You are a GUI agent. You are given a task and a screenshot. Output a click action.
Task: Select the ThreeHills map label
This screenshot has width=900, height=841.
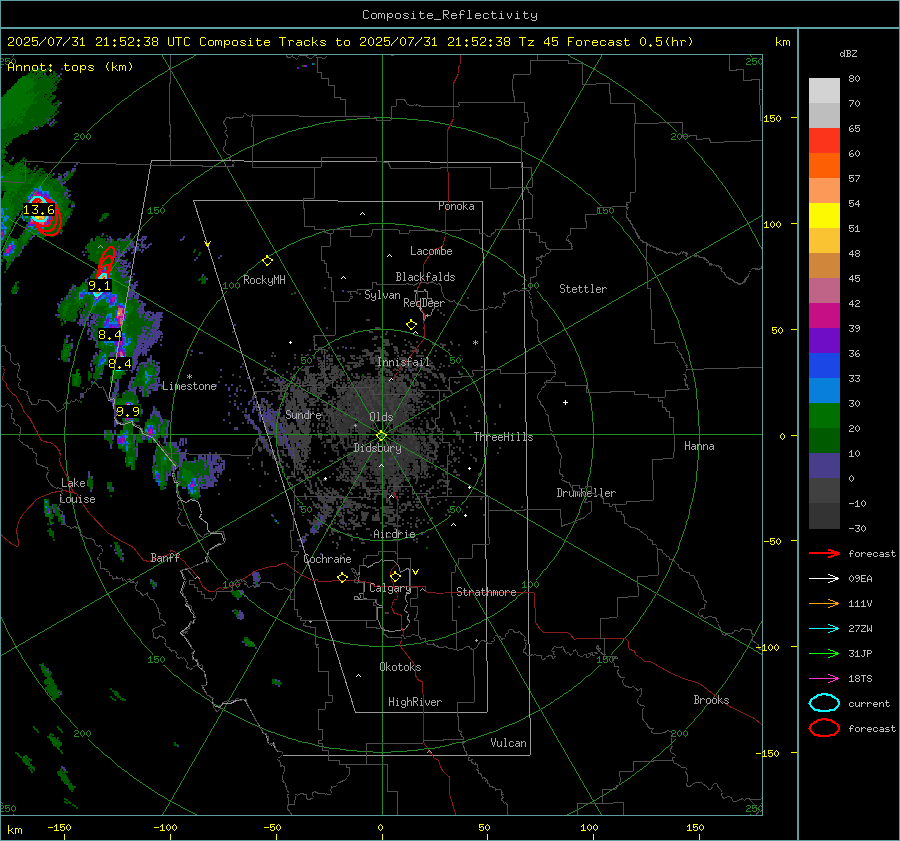coord(503,437)
